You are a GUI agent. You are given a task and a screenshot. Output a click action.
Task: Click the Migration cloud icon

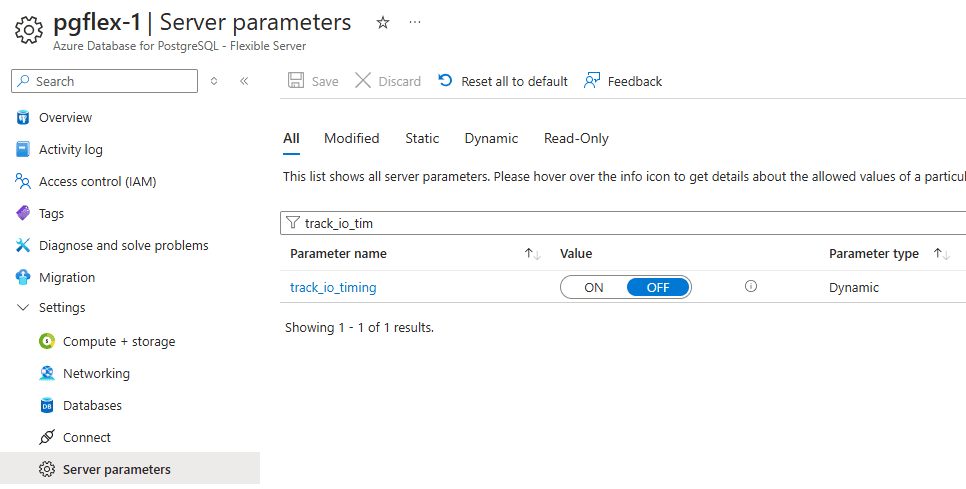pos(23,278)
